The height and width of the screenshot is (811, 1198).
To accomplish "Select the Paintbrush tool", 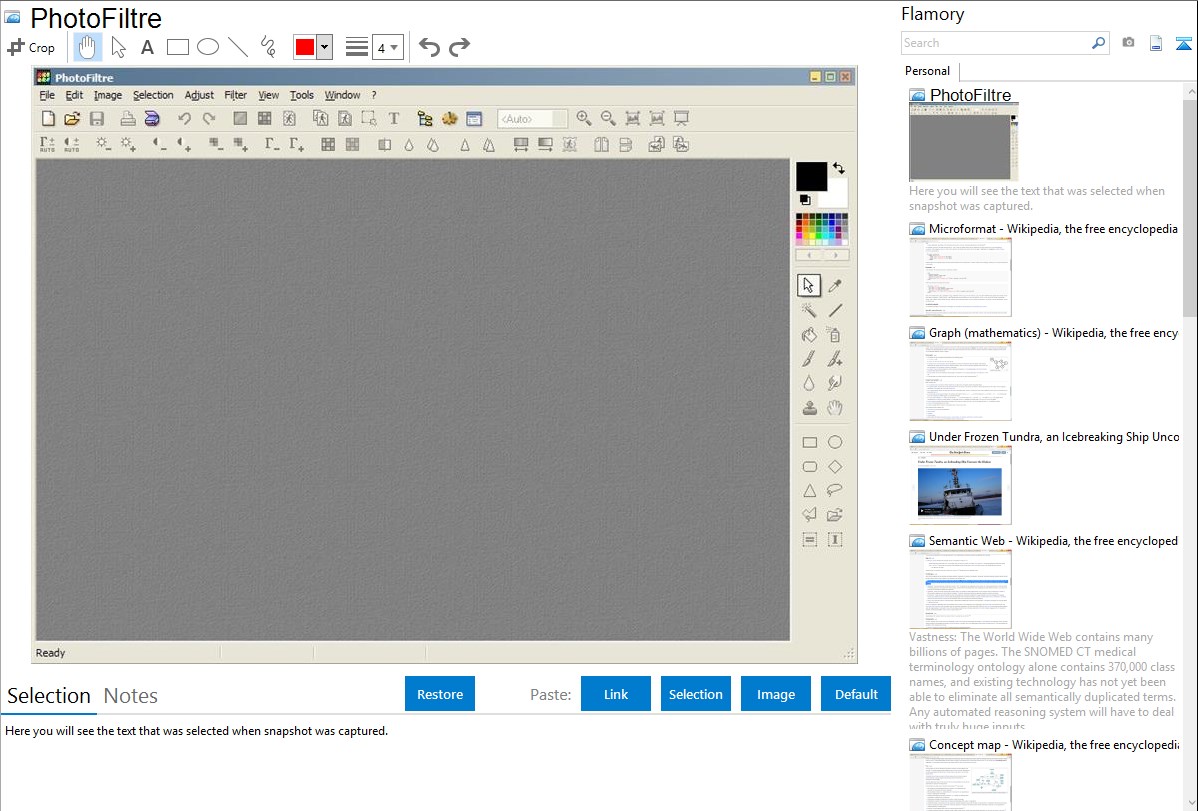I will pos(809,358).
